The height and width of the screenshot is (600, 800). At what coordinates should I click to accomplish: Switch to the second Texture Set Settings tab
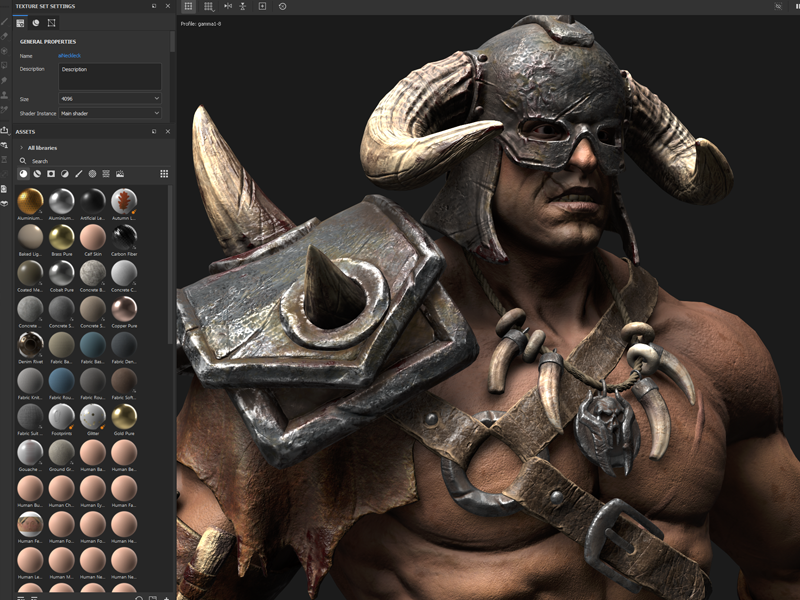click(36, 22)
